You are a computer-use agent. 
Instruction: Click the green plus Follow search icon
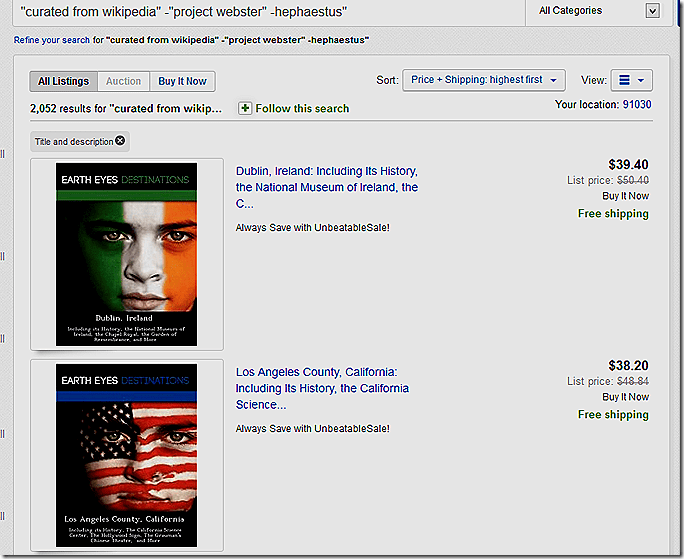click(245, 108)
